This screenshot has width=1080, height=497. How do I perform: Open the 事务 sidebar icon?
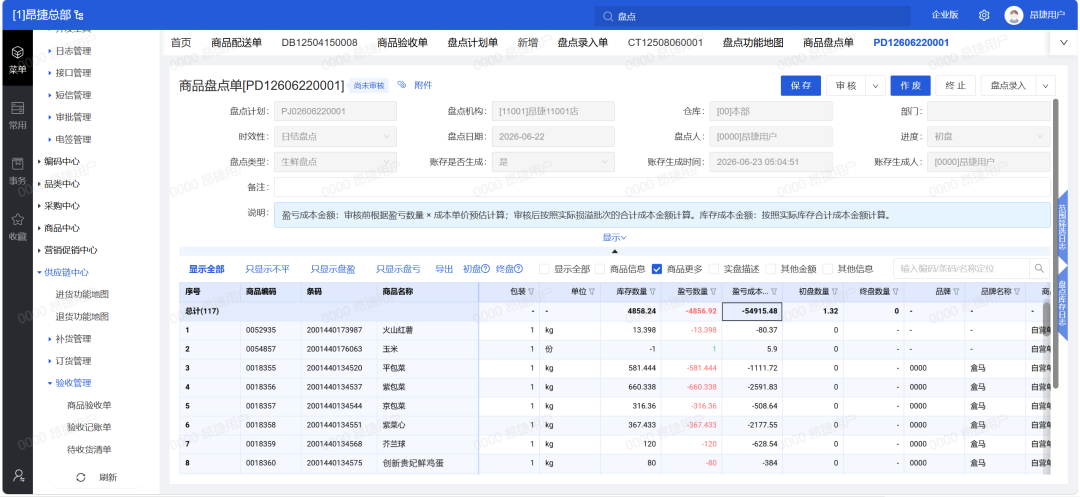tap(18, 164)
